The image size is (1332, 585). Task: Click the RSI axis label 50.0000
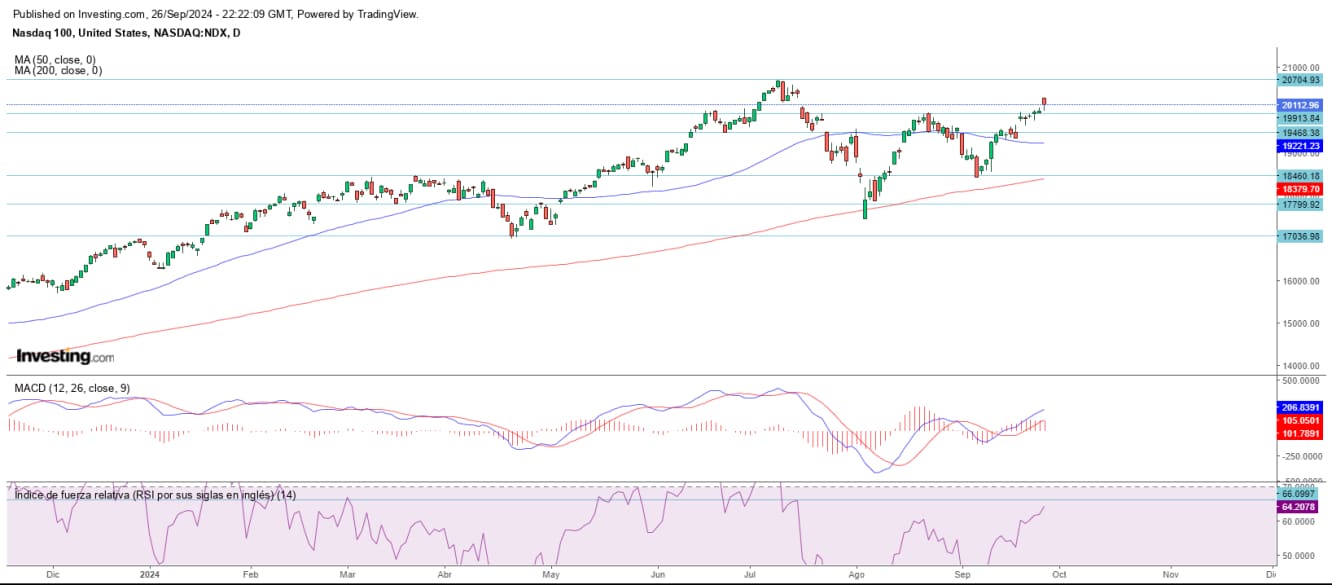pos(1300,556)
